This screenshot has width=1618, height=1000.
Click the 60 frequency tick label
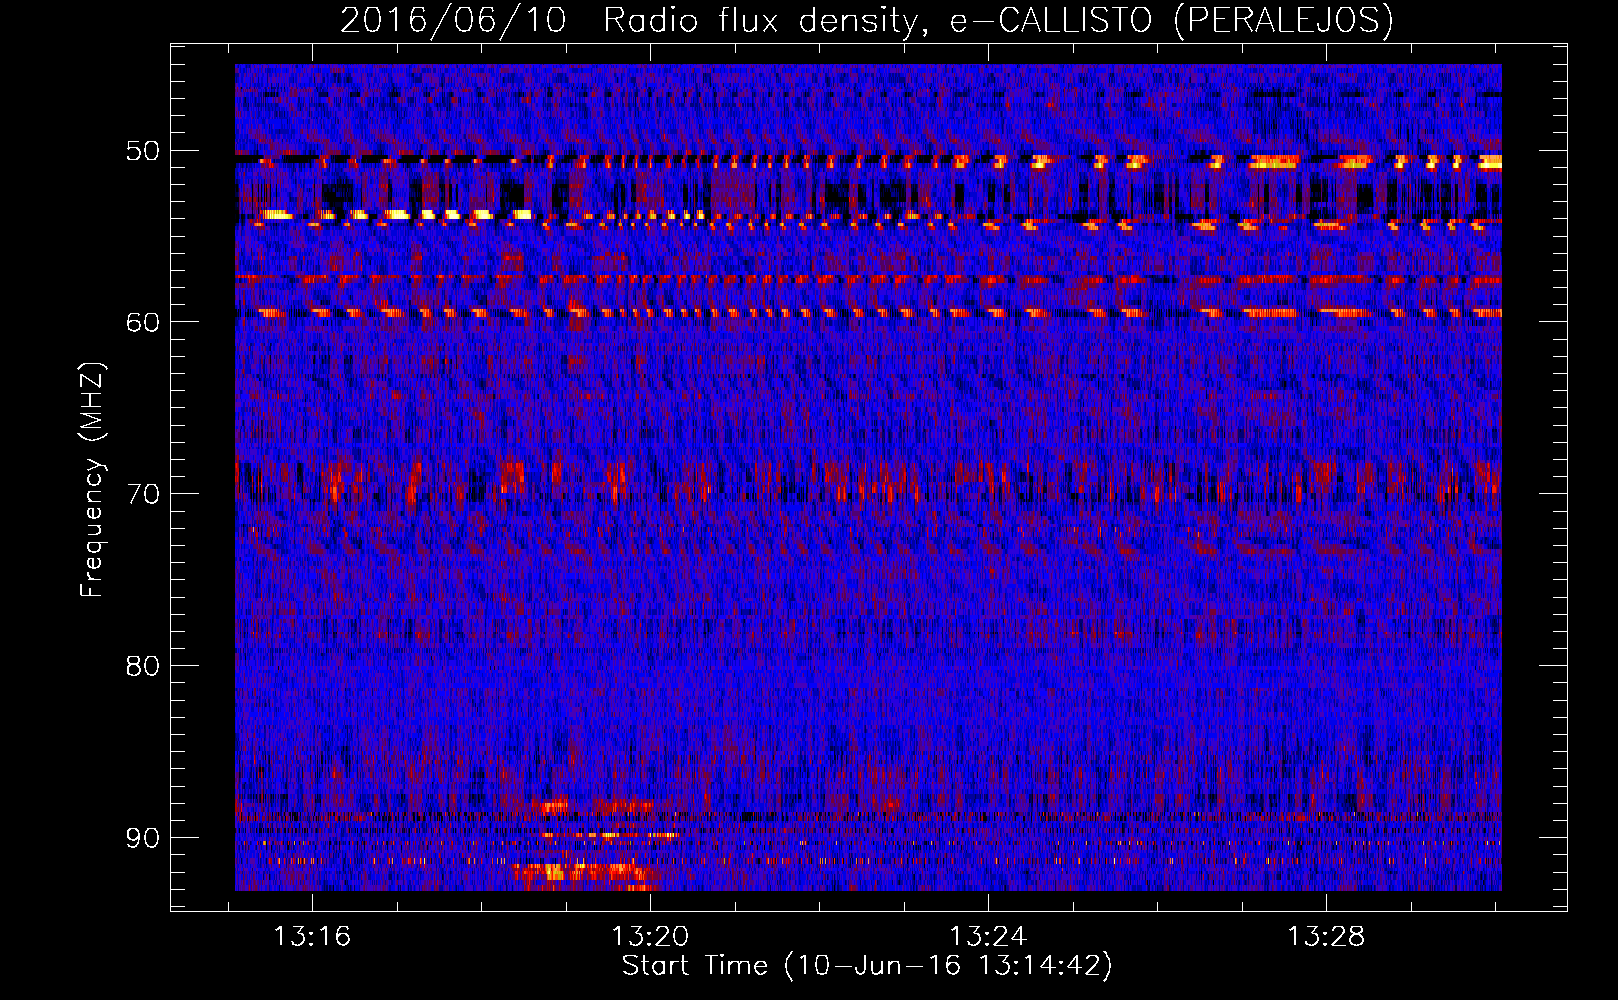tap(143, 322)
